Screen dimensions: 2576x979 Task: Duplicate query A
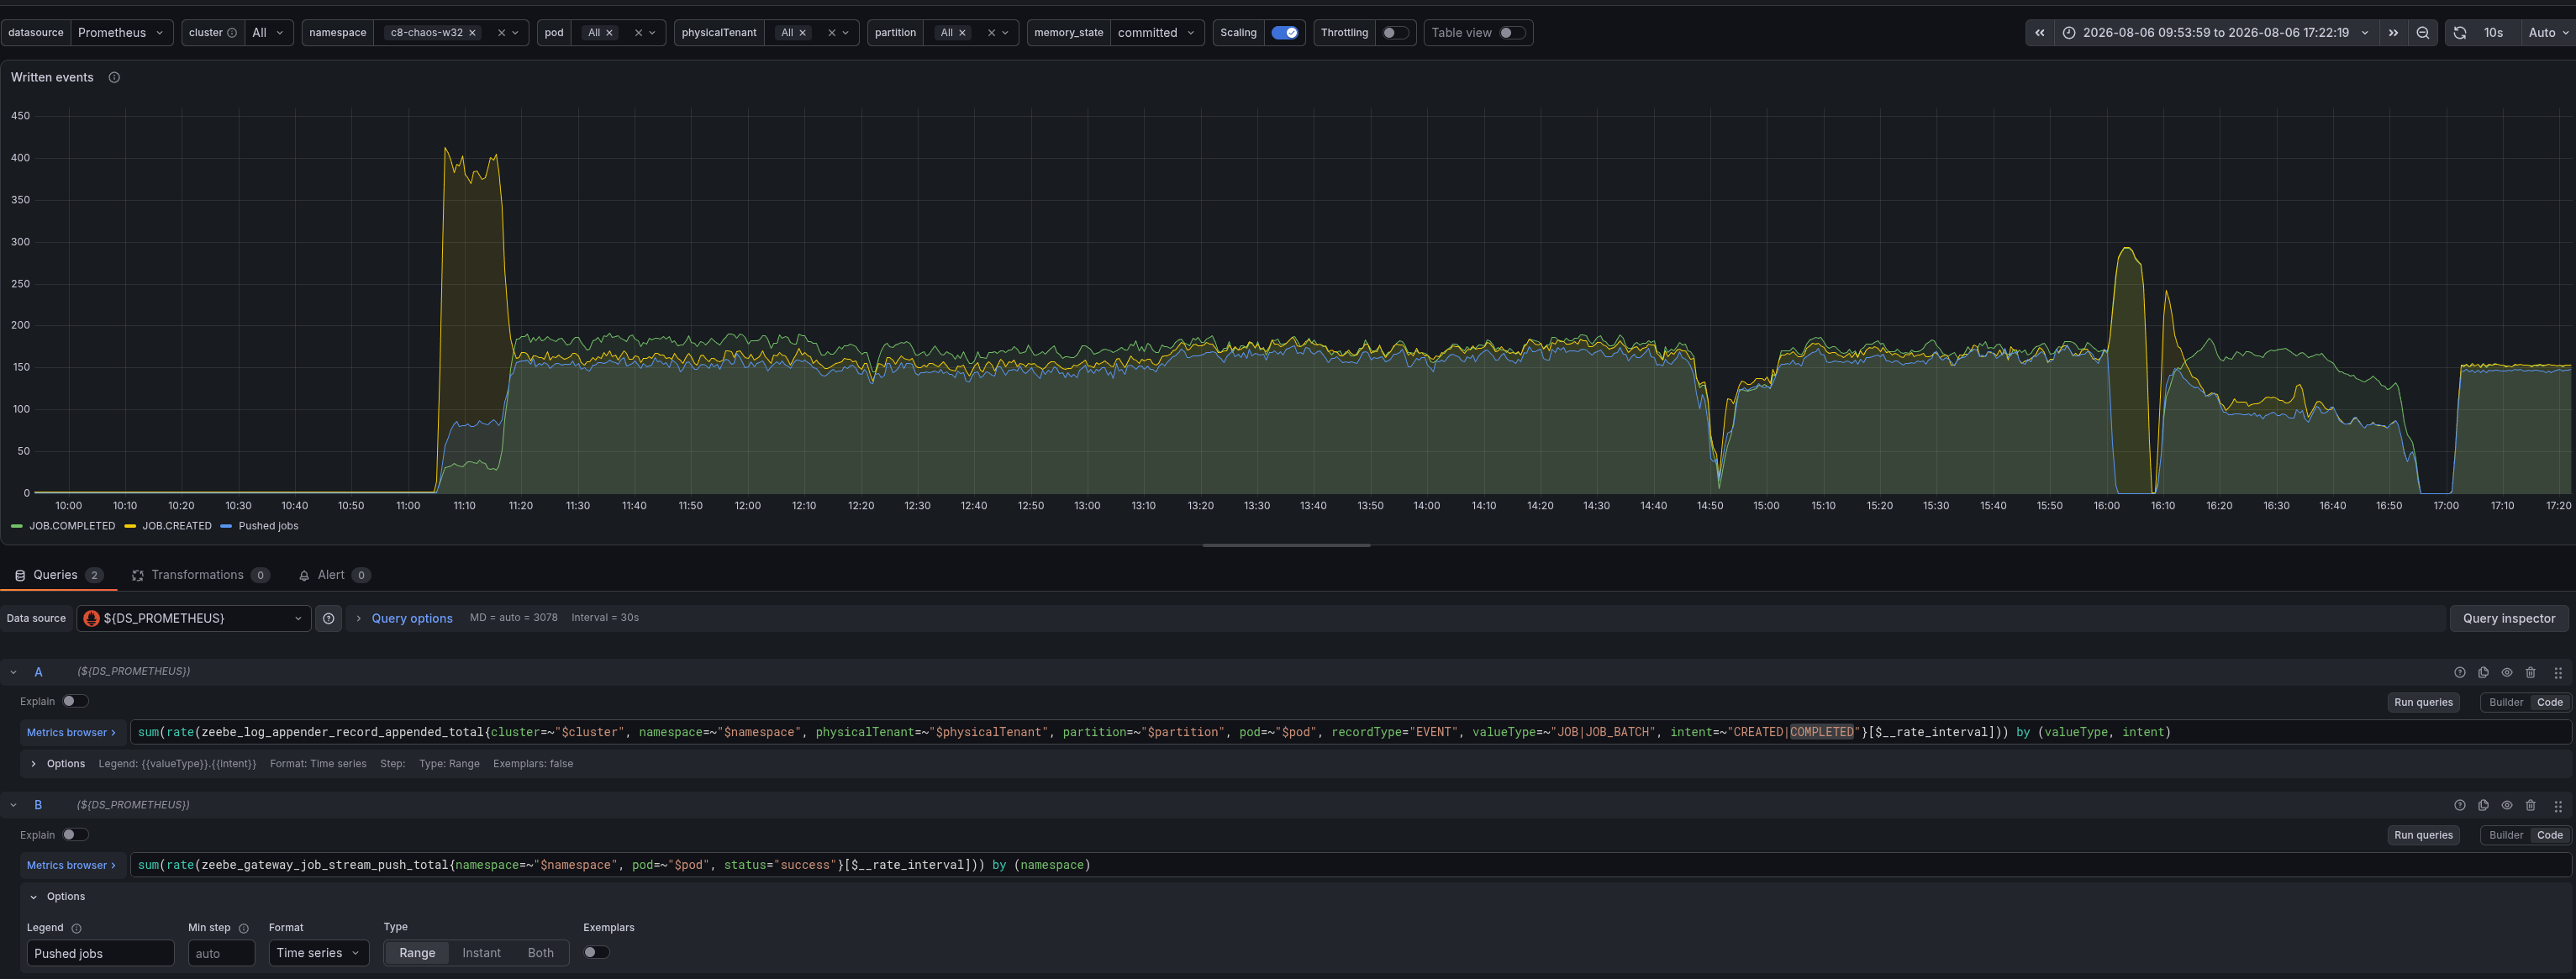tap(2483, 672)
